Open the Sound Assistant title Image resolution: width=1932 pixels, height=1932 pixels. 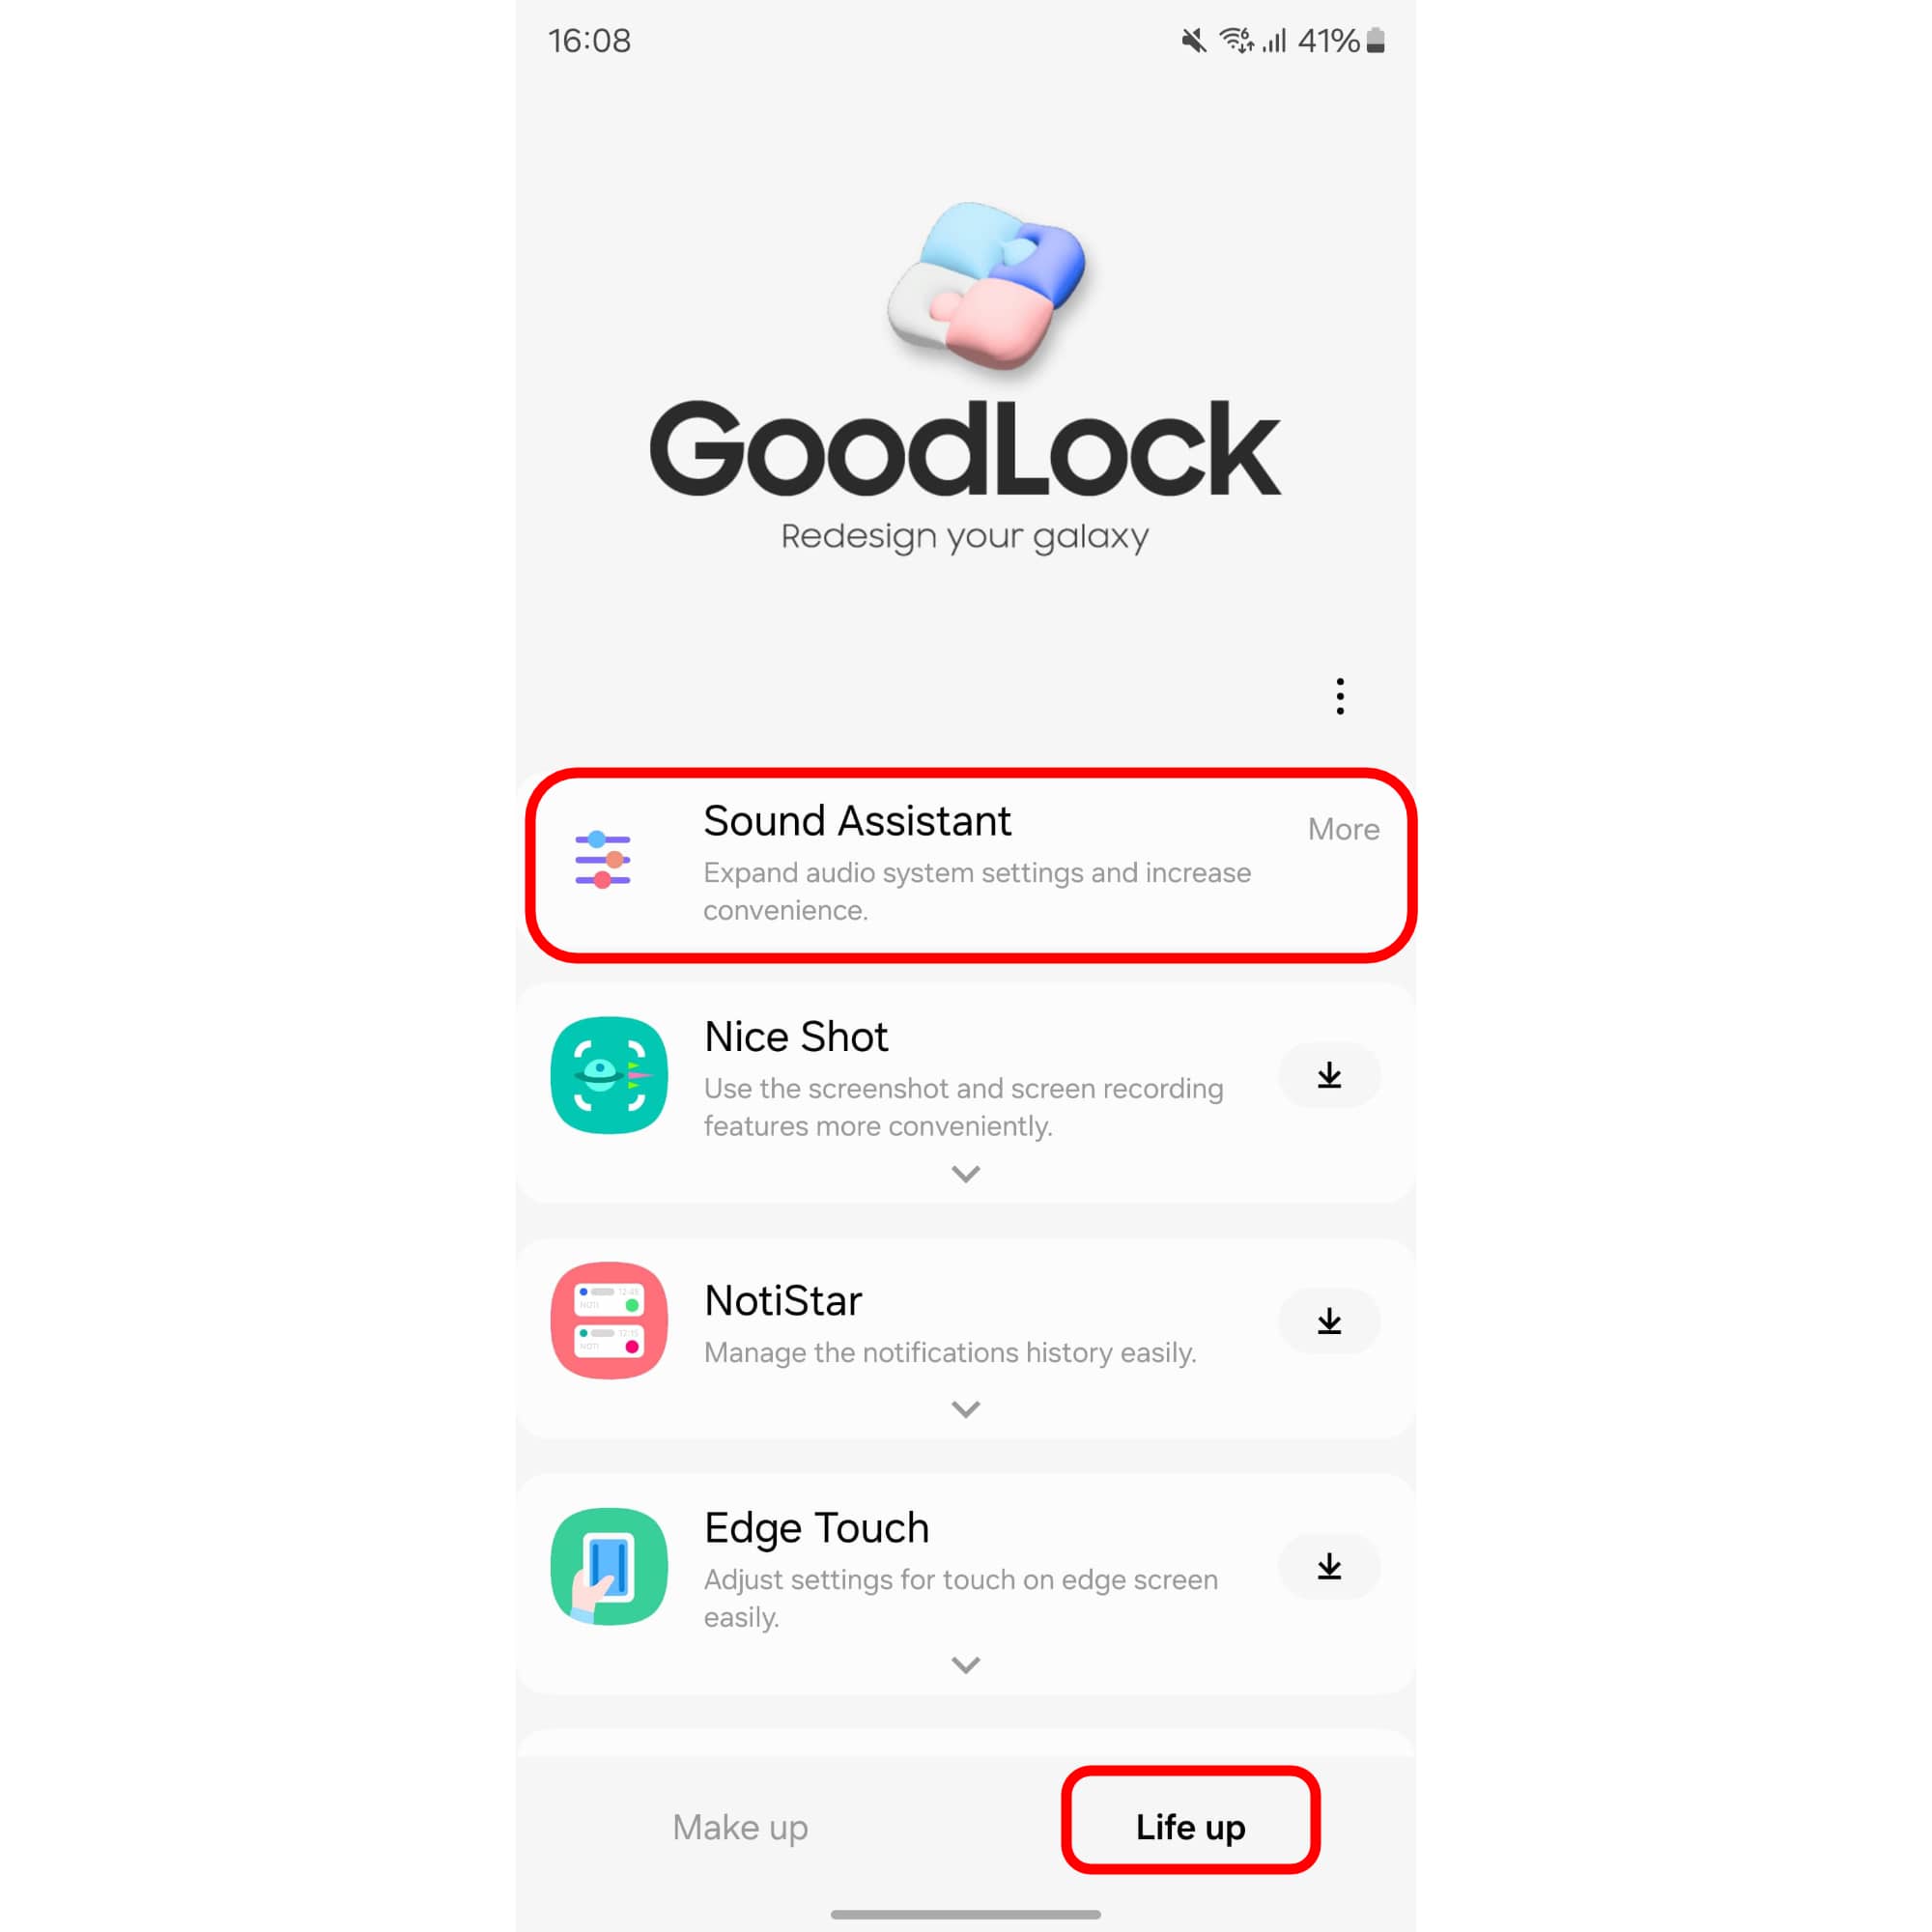[857, 821]
